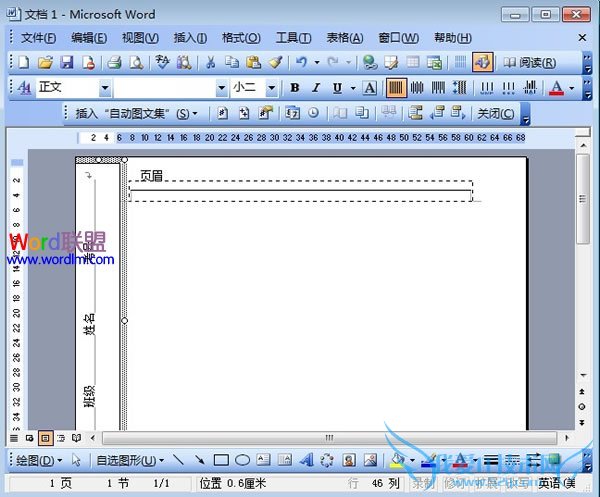The width and height of the screenshot is (600, 497).
Task: Open the Styles and Formatting pane icon
Action: [24, 88]
